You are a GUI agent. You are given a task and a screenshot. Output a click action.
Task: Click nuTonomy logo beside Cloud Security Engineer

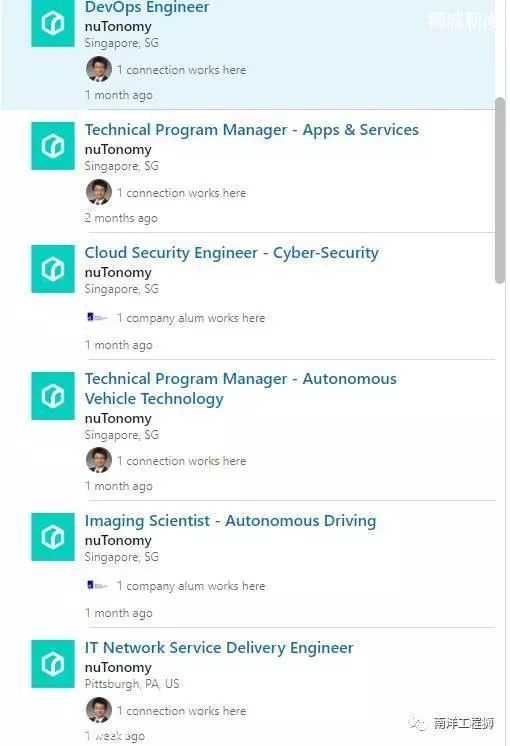coord(53,269)
